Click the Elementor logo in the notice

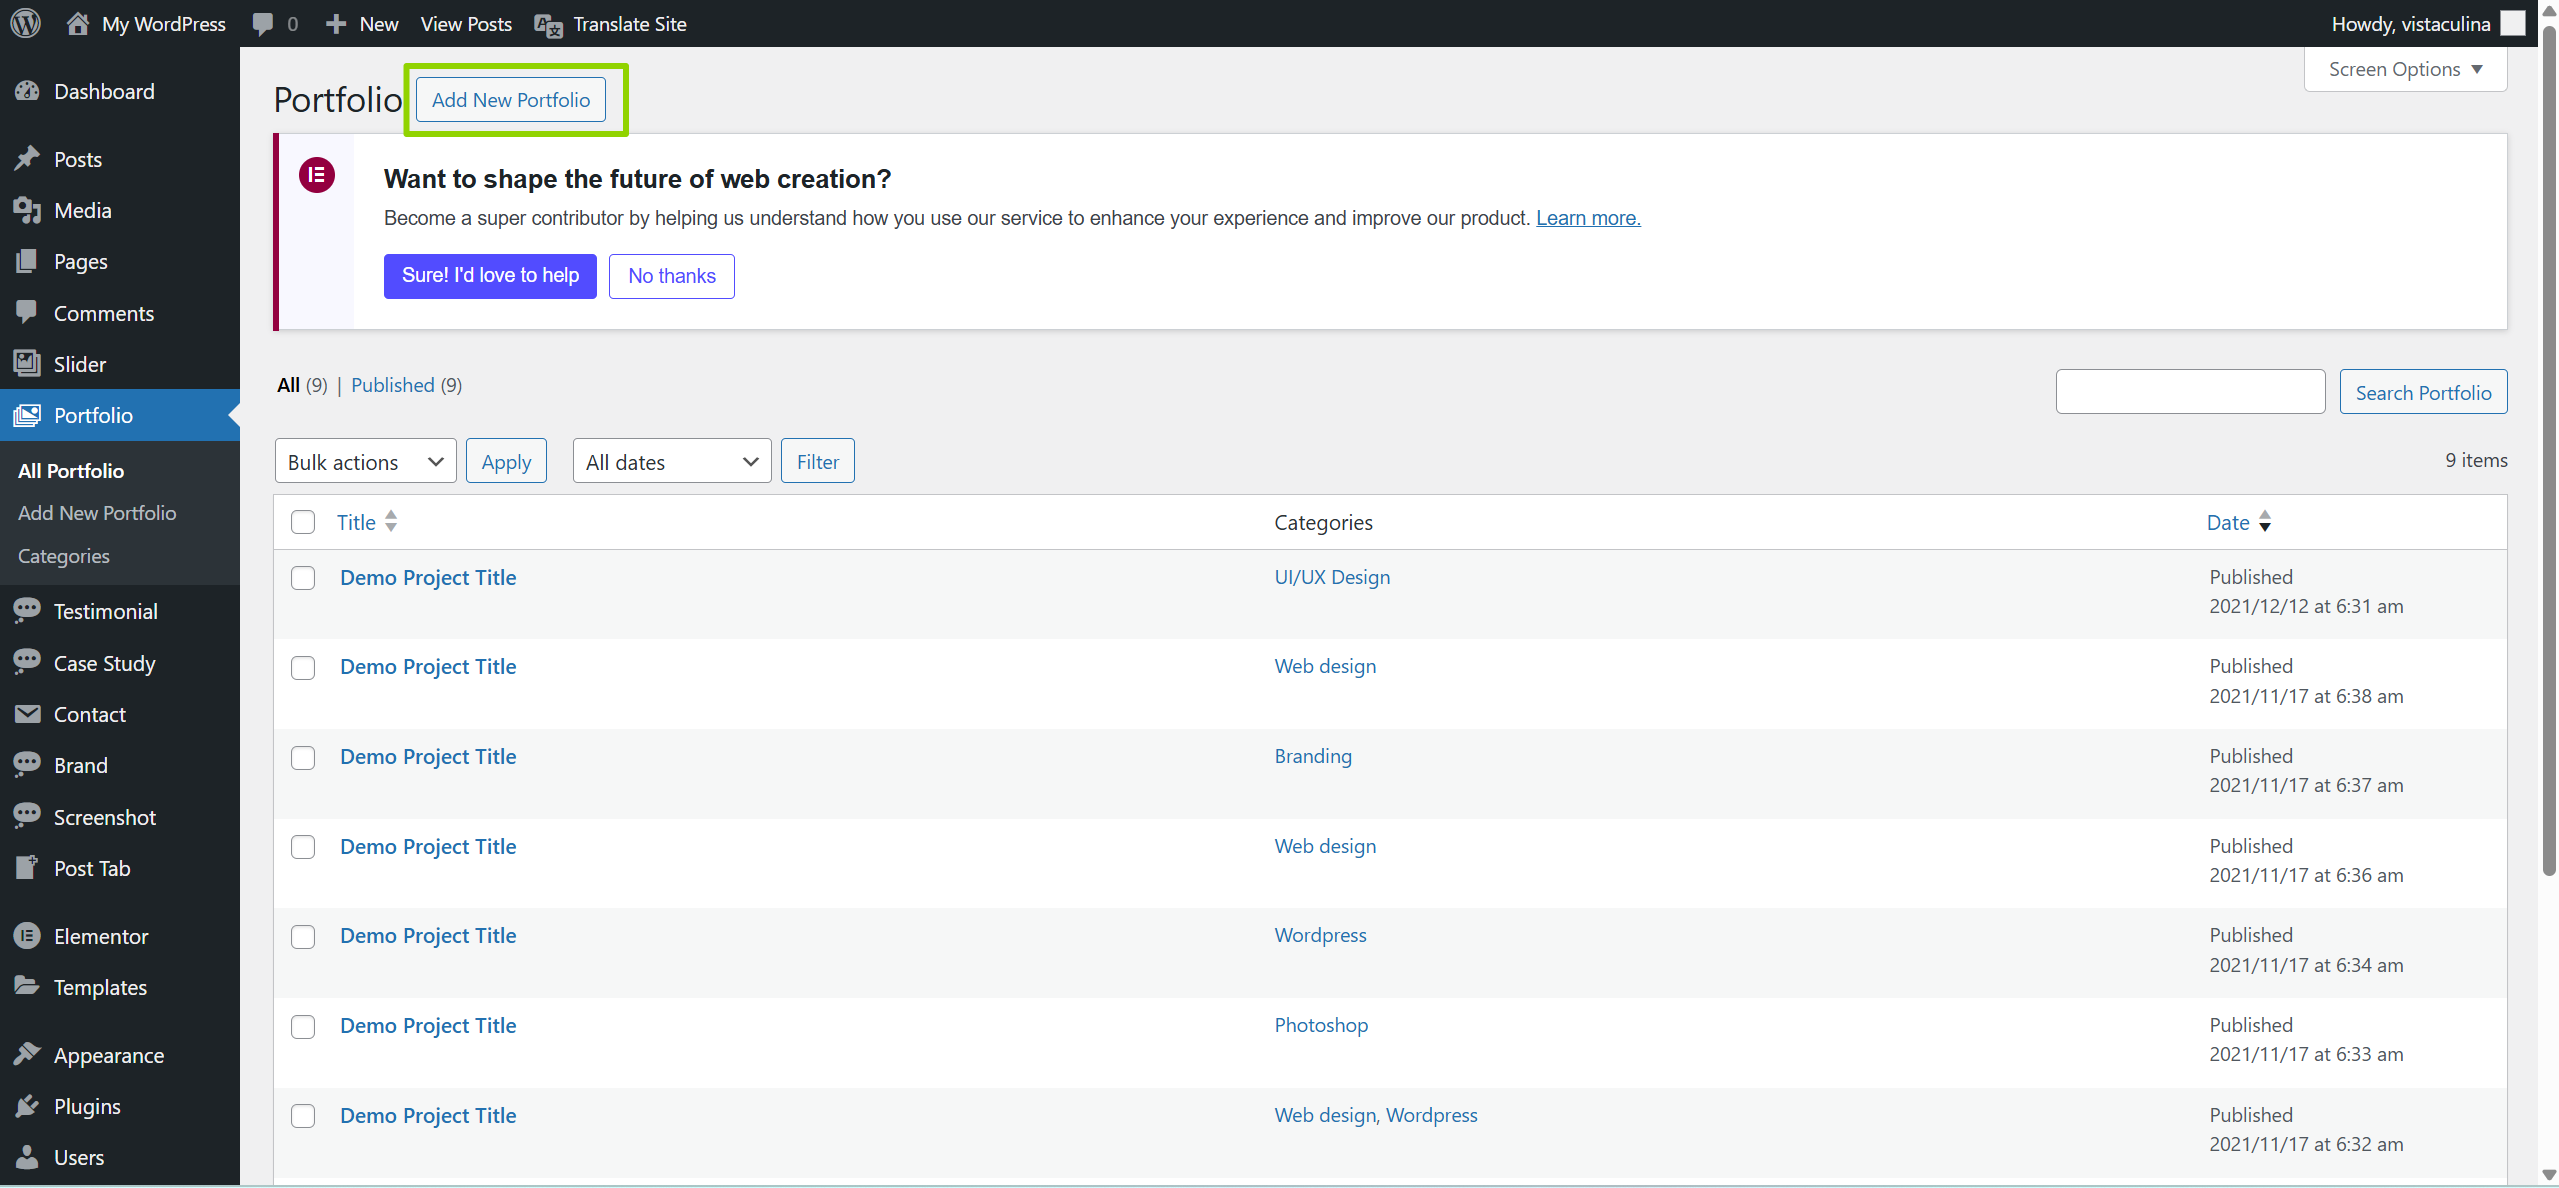tap(317, 175)
